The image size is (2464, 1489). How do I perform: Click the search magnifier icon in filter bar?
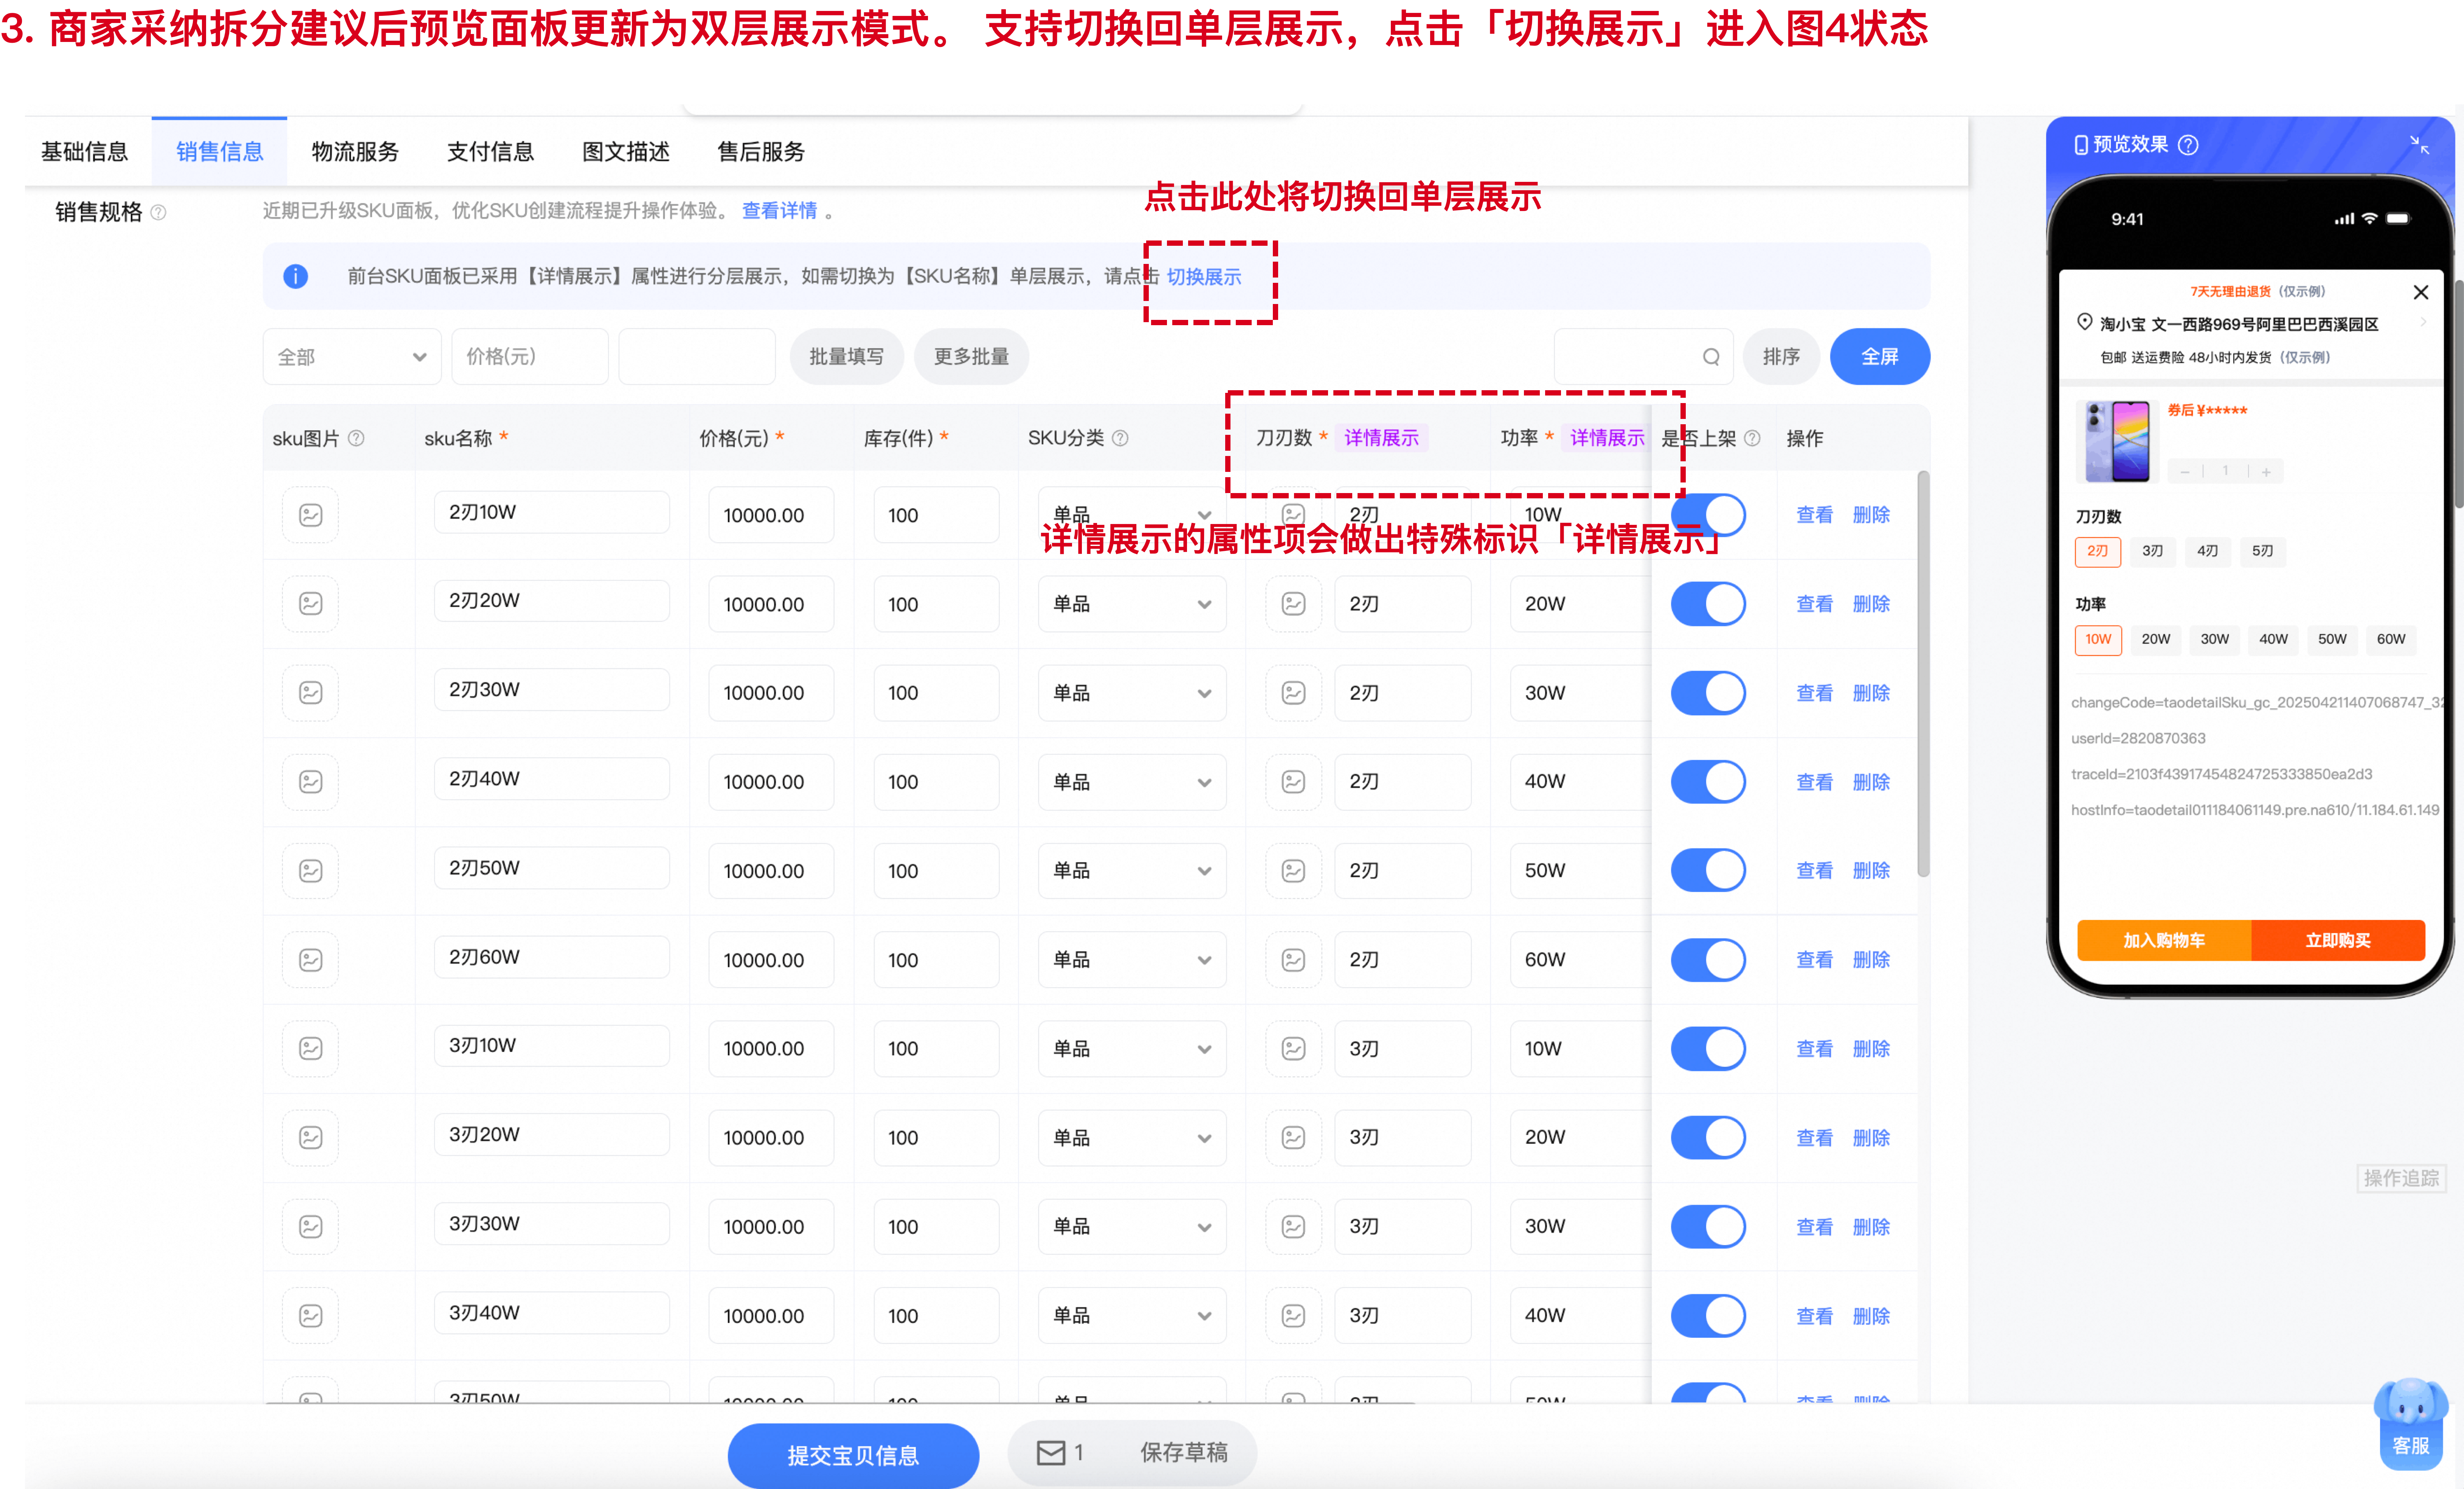coord(1711,357)
